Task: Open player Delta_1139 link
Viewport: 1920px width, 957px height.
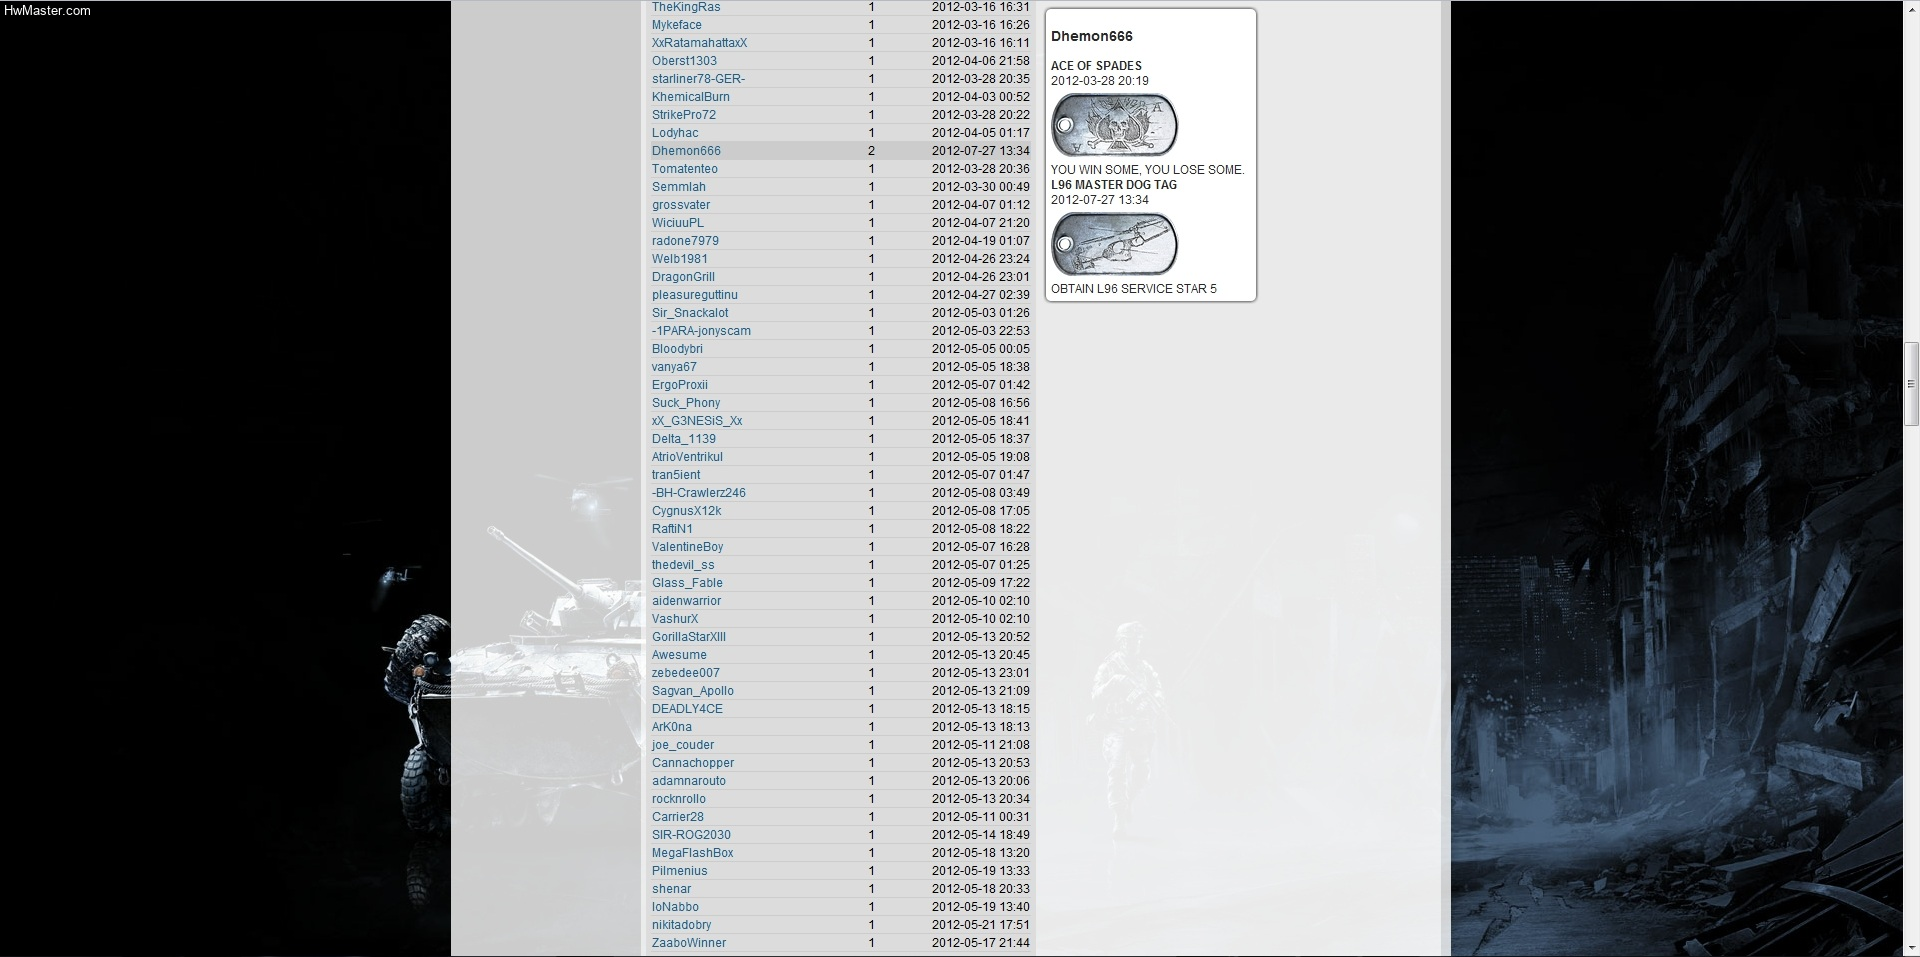Action: [x=684, y=439]
